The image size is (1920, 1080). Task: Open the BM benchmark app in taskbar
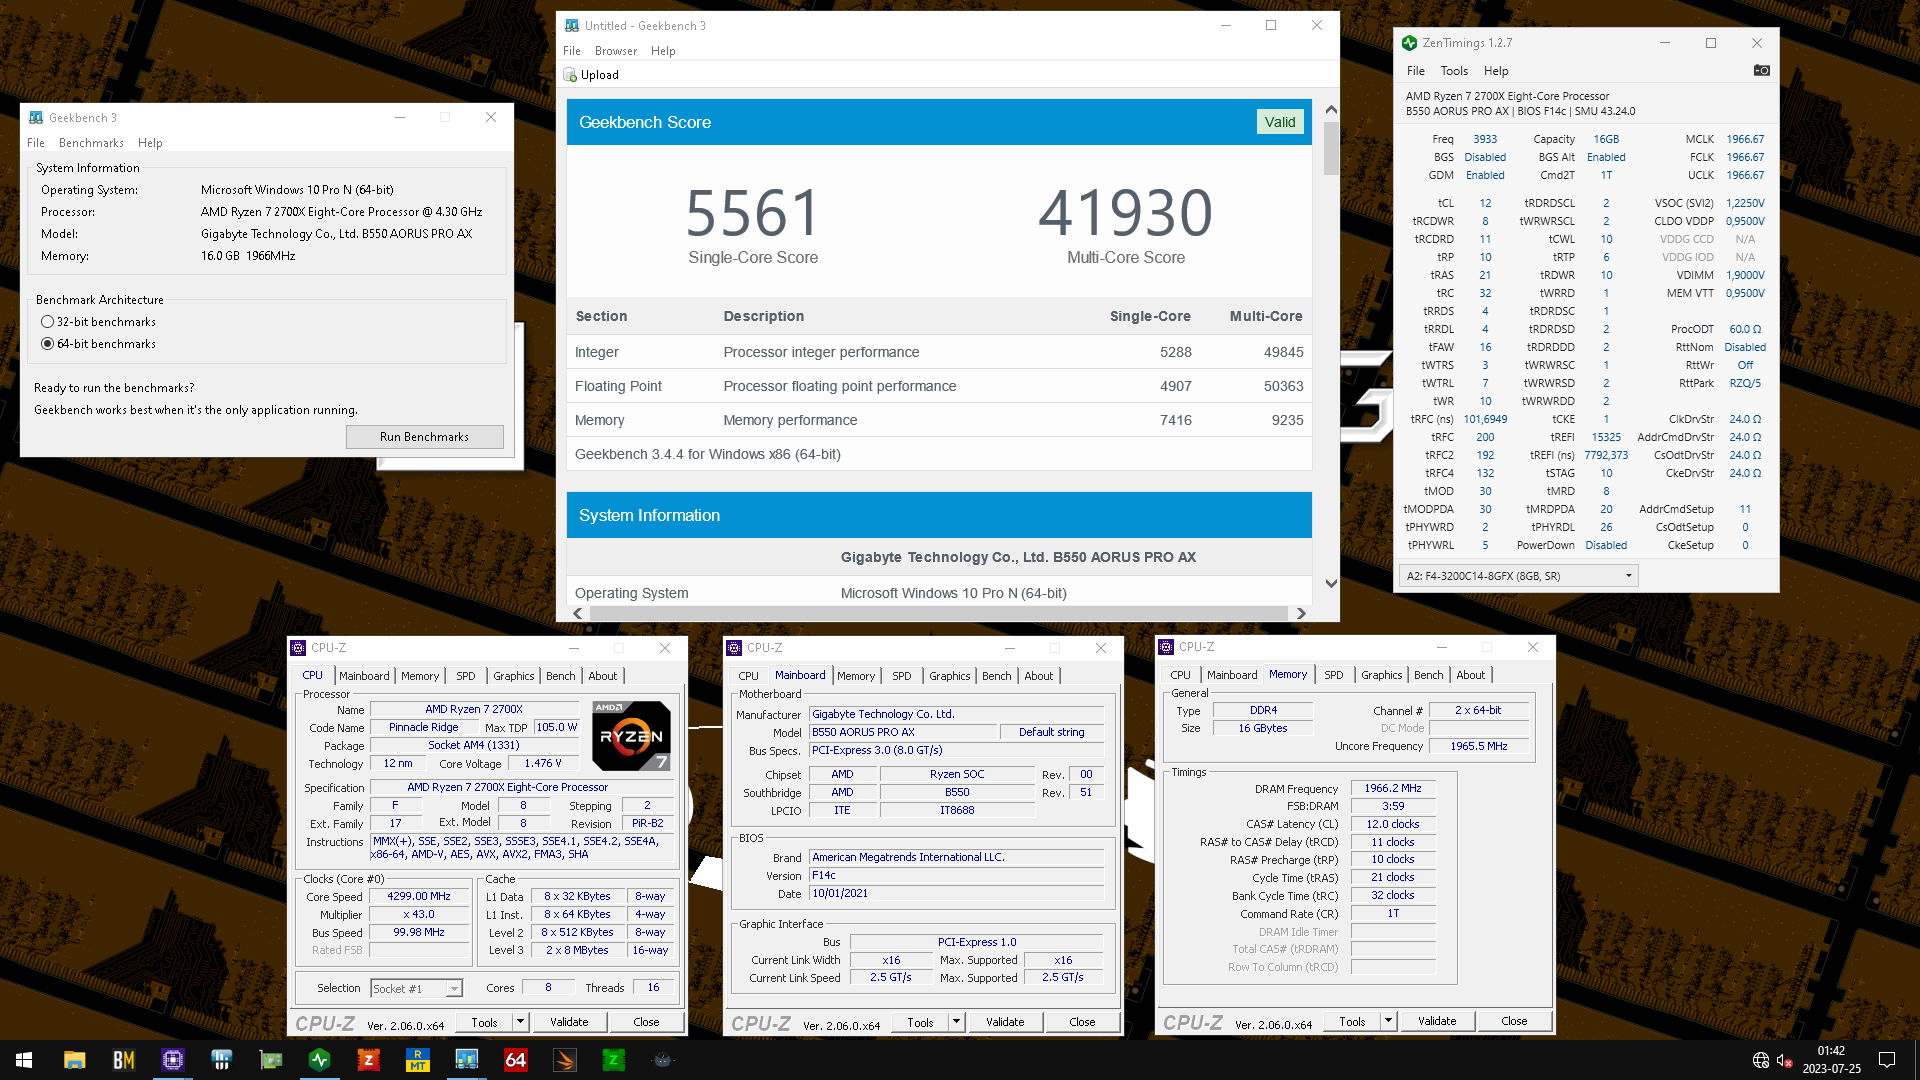click(x=123, y=1059)
